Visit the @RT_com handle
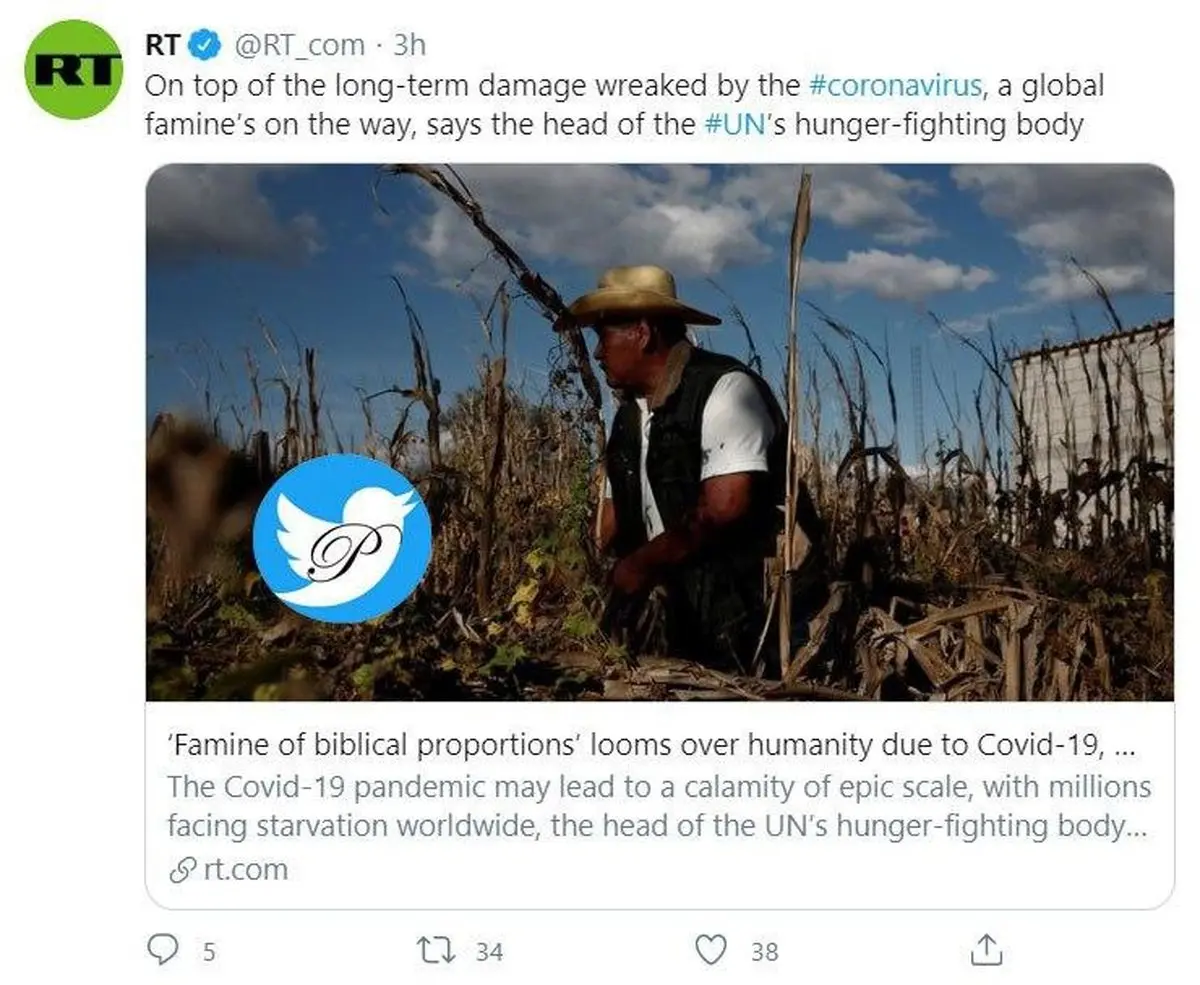1200x985 pixels. 299,45
